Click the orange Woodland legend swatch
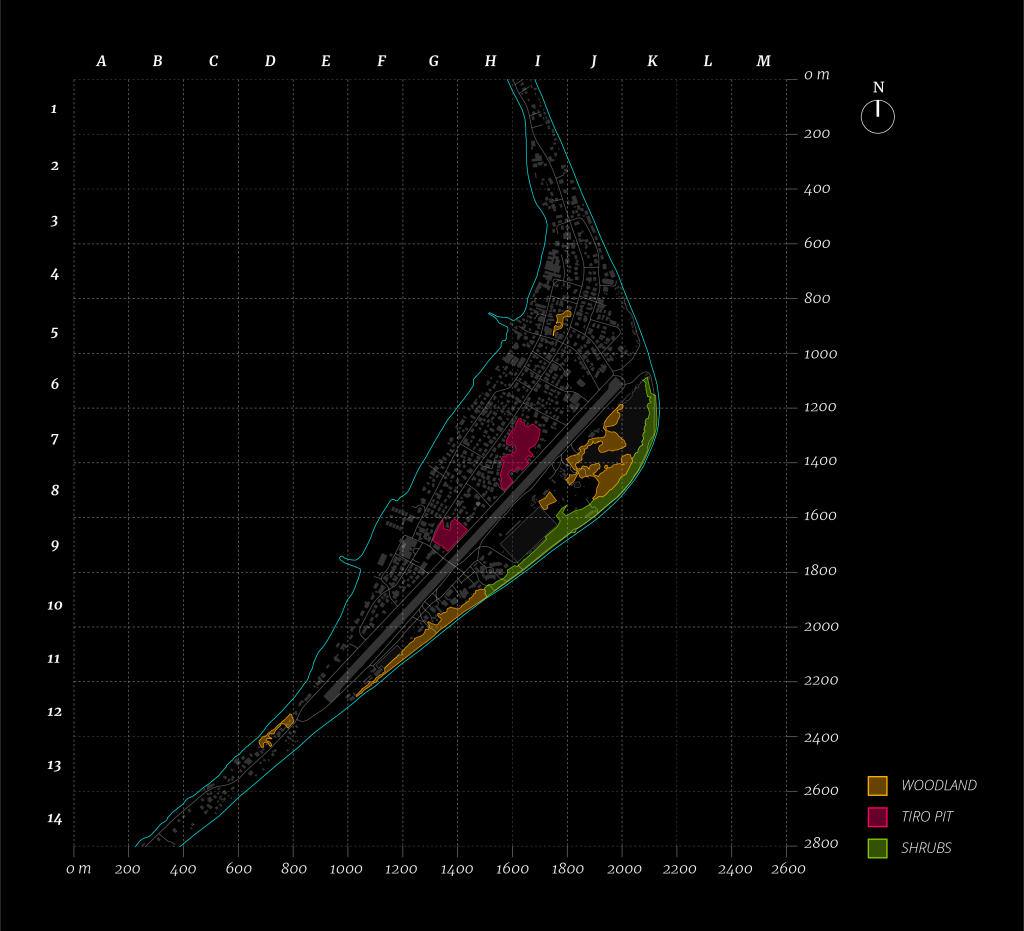This screenshot has width=1024, height=931. (x=877, y=786)
